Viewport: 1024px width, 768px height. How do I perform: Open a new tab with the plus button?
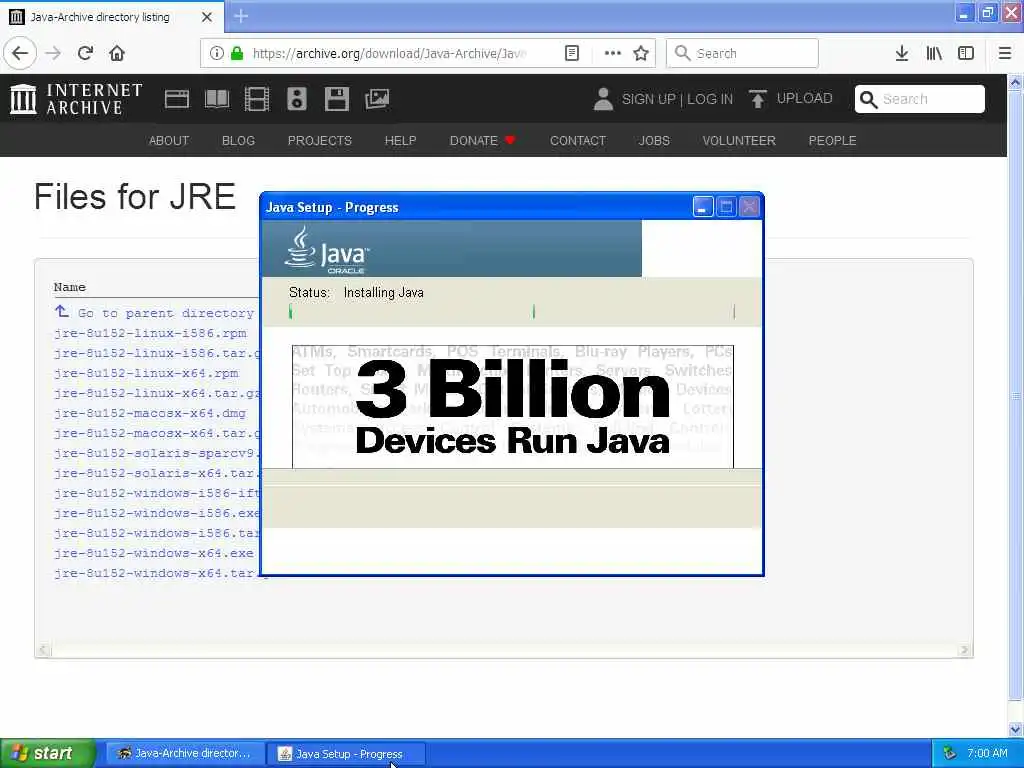click(241, 16)
